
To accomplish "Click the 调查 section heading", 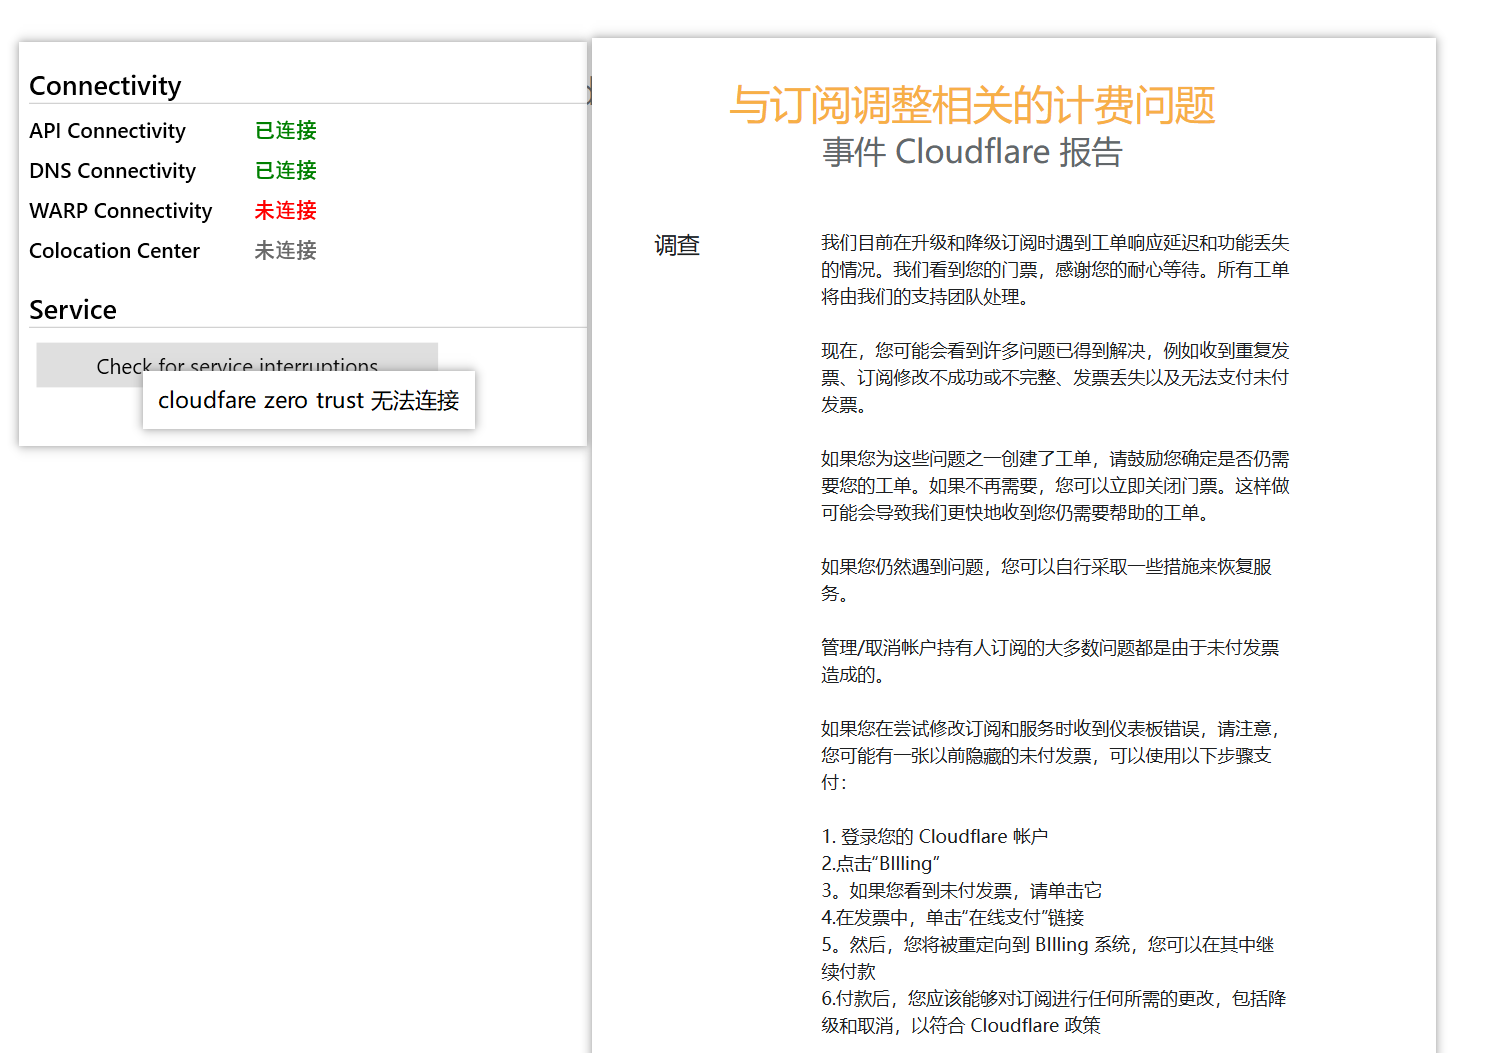I will pos(677,245).
